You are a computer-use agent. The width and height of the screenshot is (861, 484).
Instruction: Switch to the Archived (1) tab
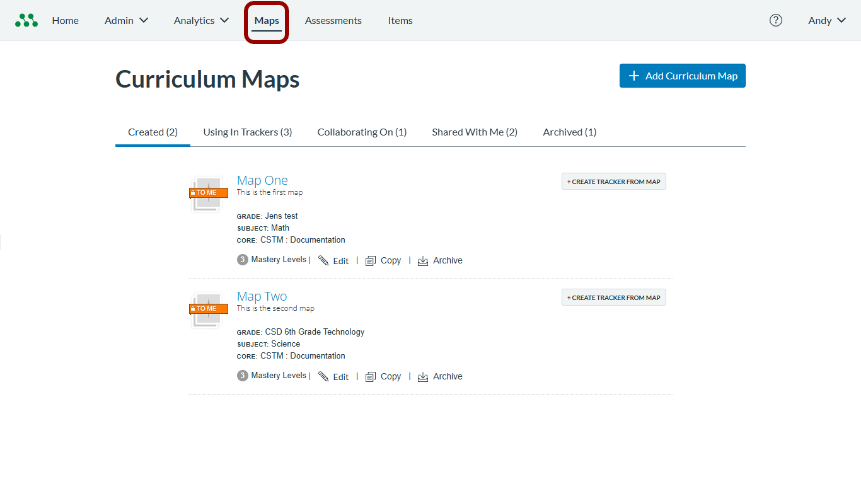point(569,132)
